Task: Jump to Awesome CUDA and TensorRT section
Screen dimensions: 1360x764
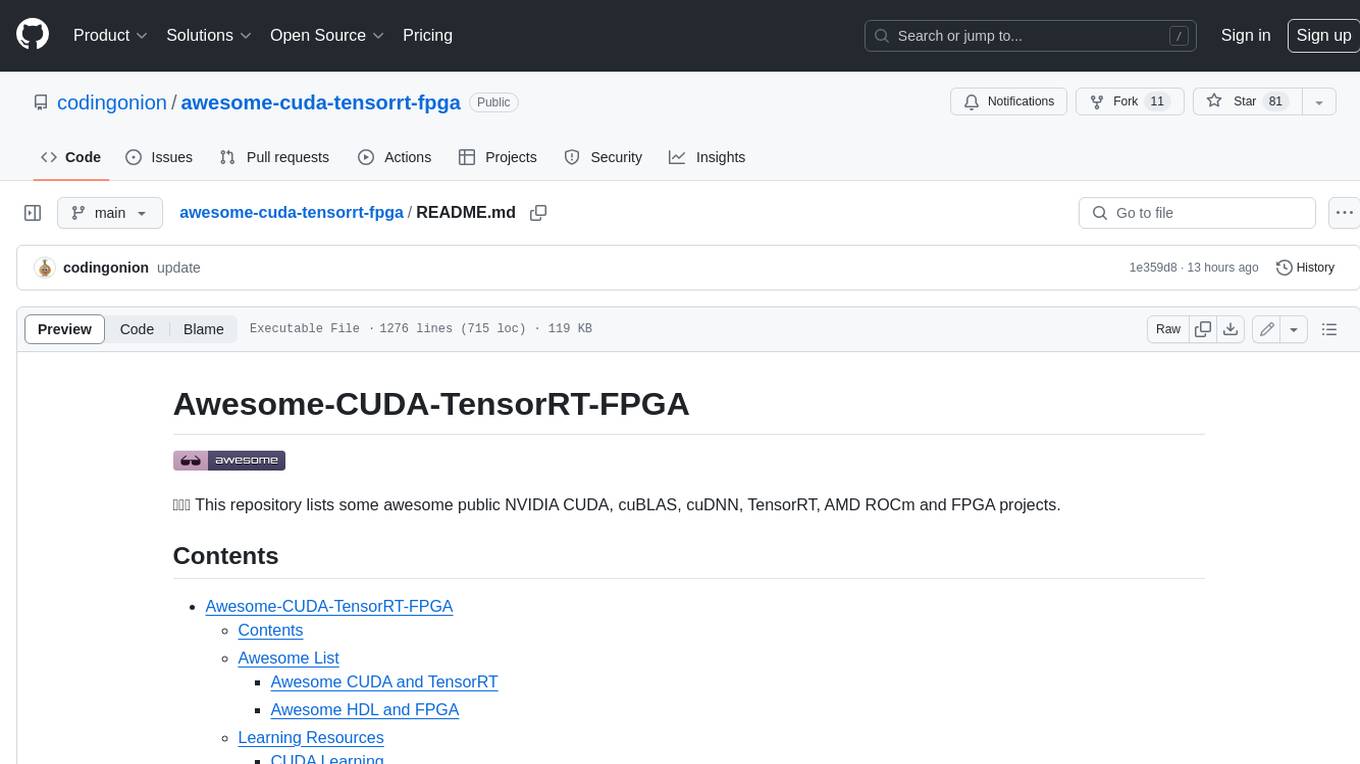Action: [x=384, y=682]
